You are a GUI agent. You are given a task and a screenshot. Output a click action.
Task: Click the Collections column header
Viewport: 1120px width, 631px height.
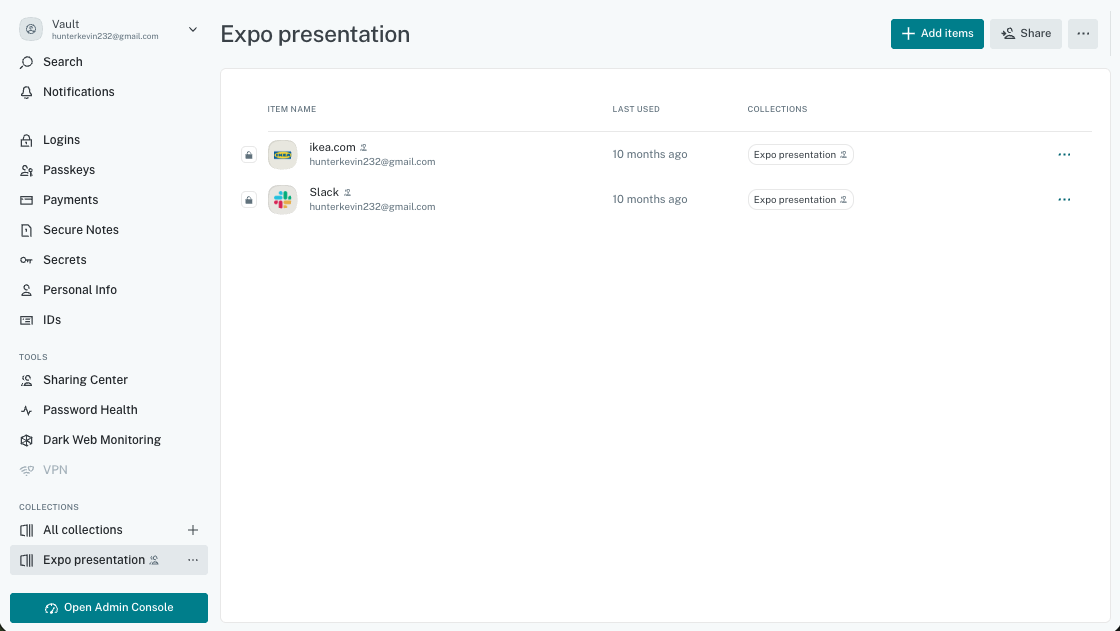point(777,109)
